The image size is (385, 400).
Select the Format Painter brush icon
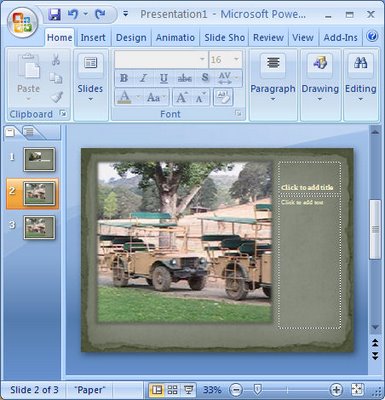click(x=57, y=97)
